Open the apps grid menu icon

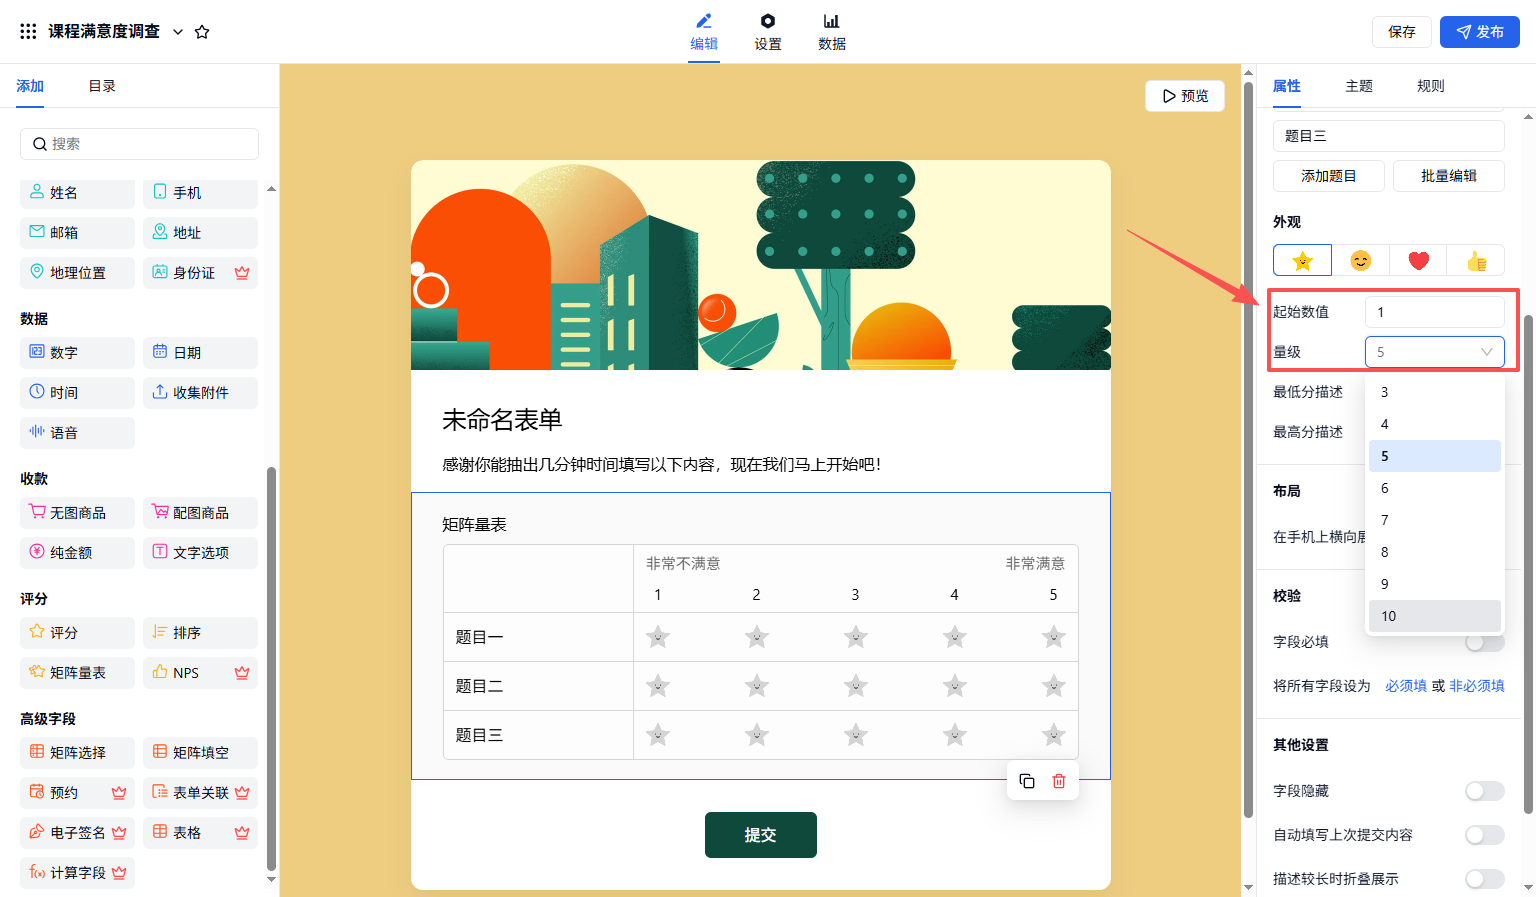click(x=28, y=32)
